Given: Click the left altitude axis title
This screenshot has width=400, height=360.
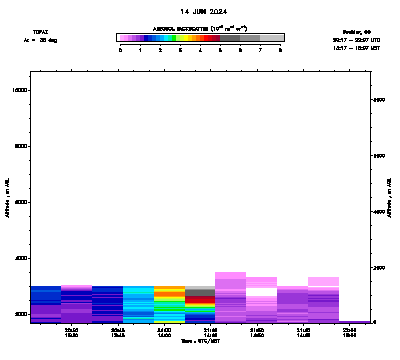Looking at the screenshot, I should tap(7, 198).
